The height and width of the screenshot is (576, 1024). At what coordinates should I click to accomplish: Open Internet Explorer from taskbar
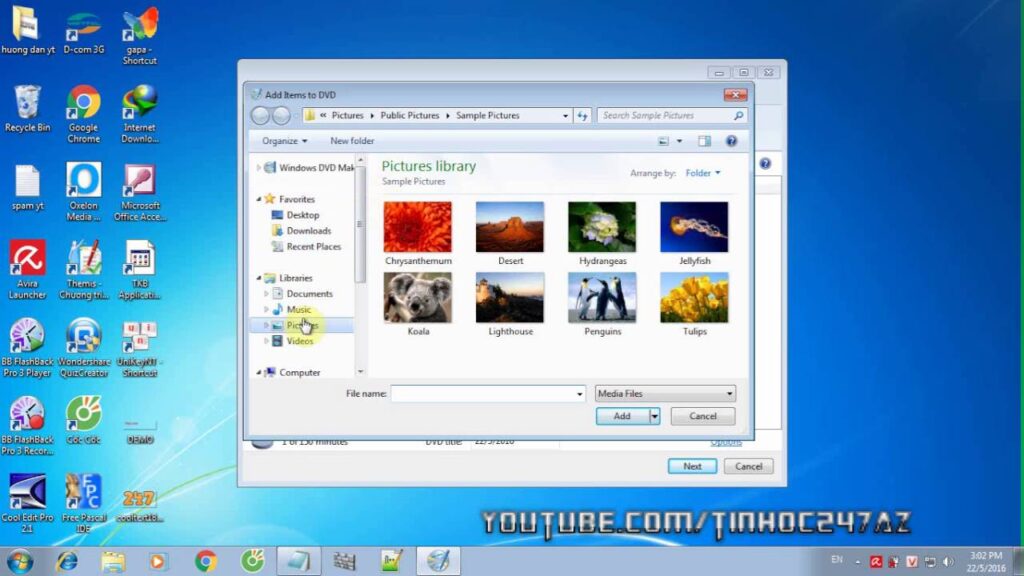coord(67,561)
